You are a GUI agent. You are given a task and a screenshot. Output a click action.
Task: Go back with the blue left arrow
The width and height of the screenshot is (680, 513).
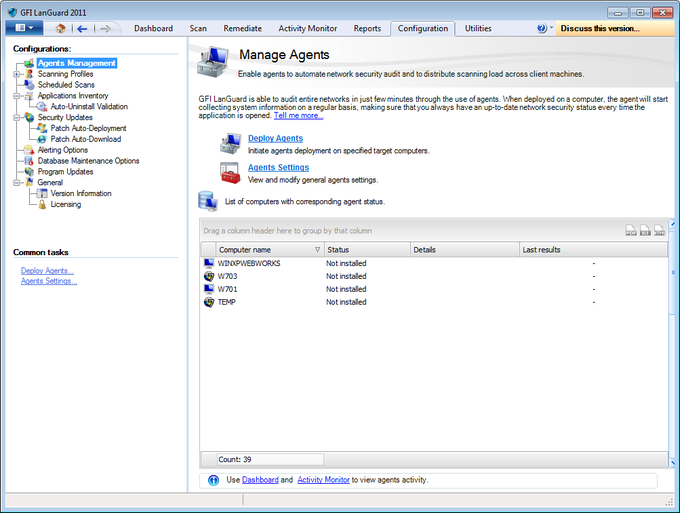(x=82, y=29)
